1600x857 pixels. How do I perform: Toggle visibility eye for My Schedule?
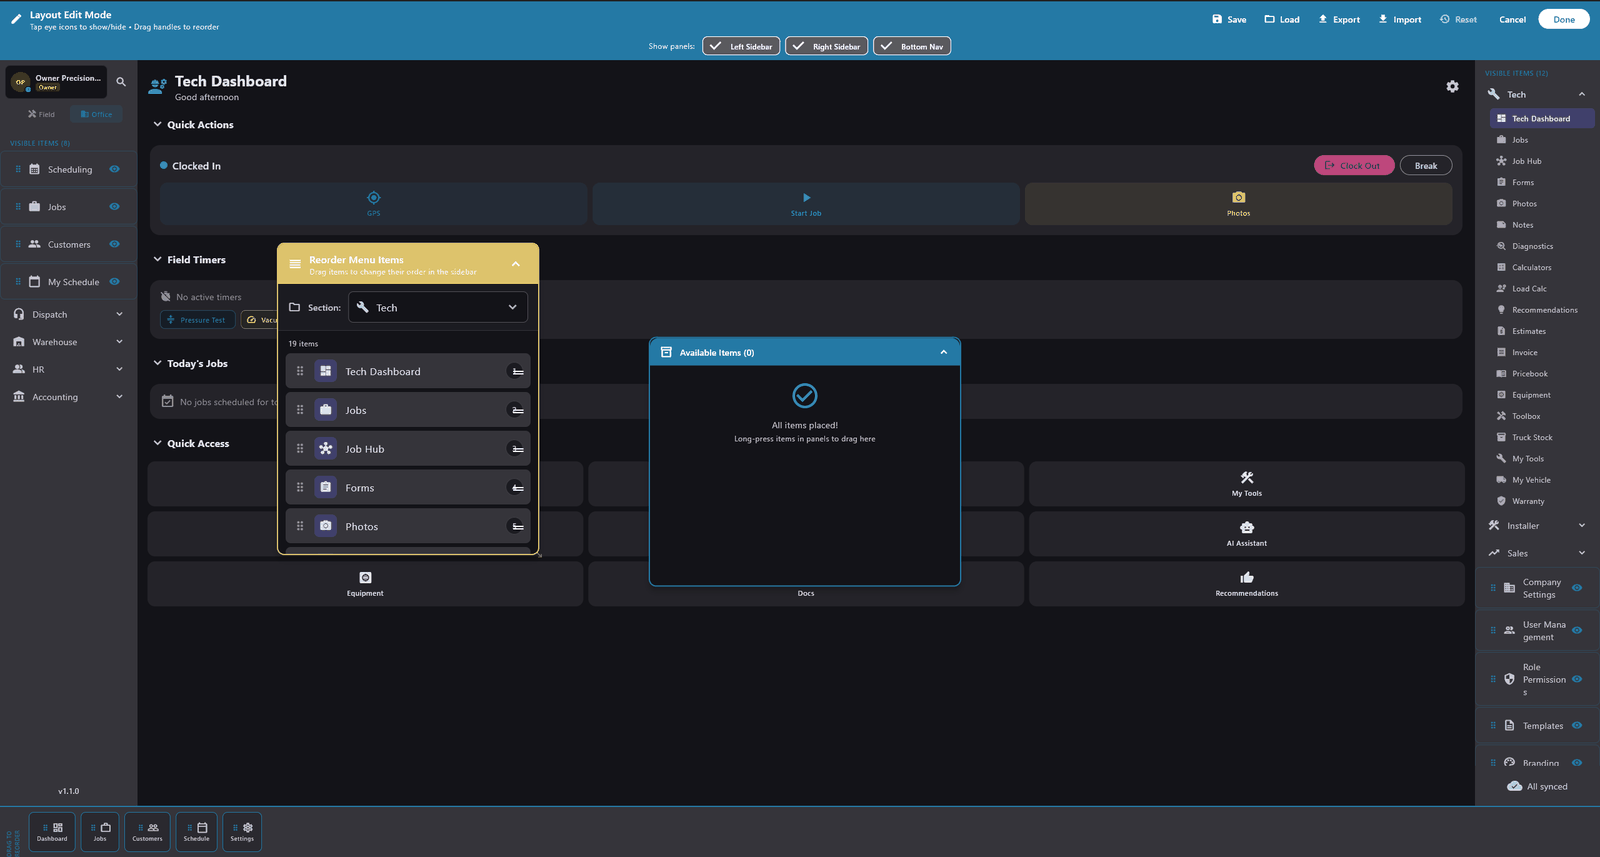[x=114, y=282]
